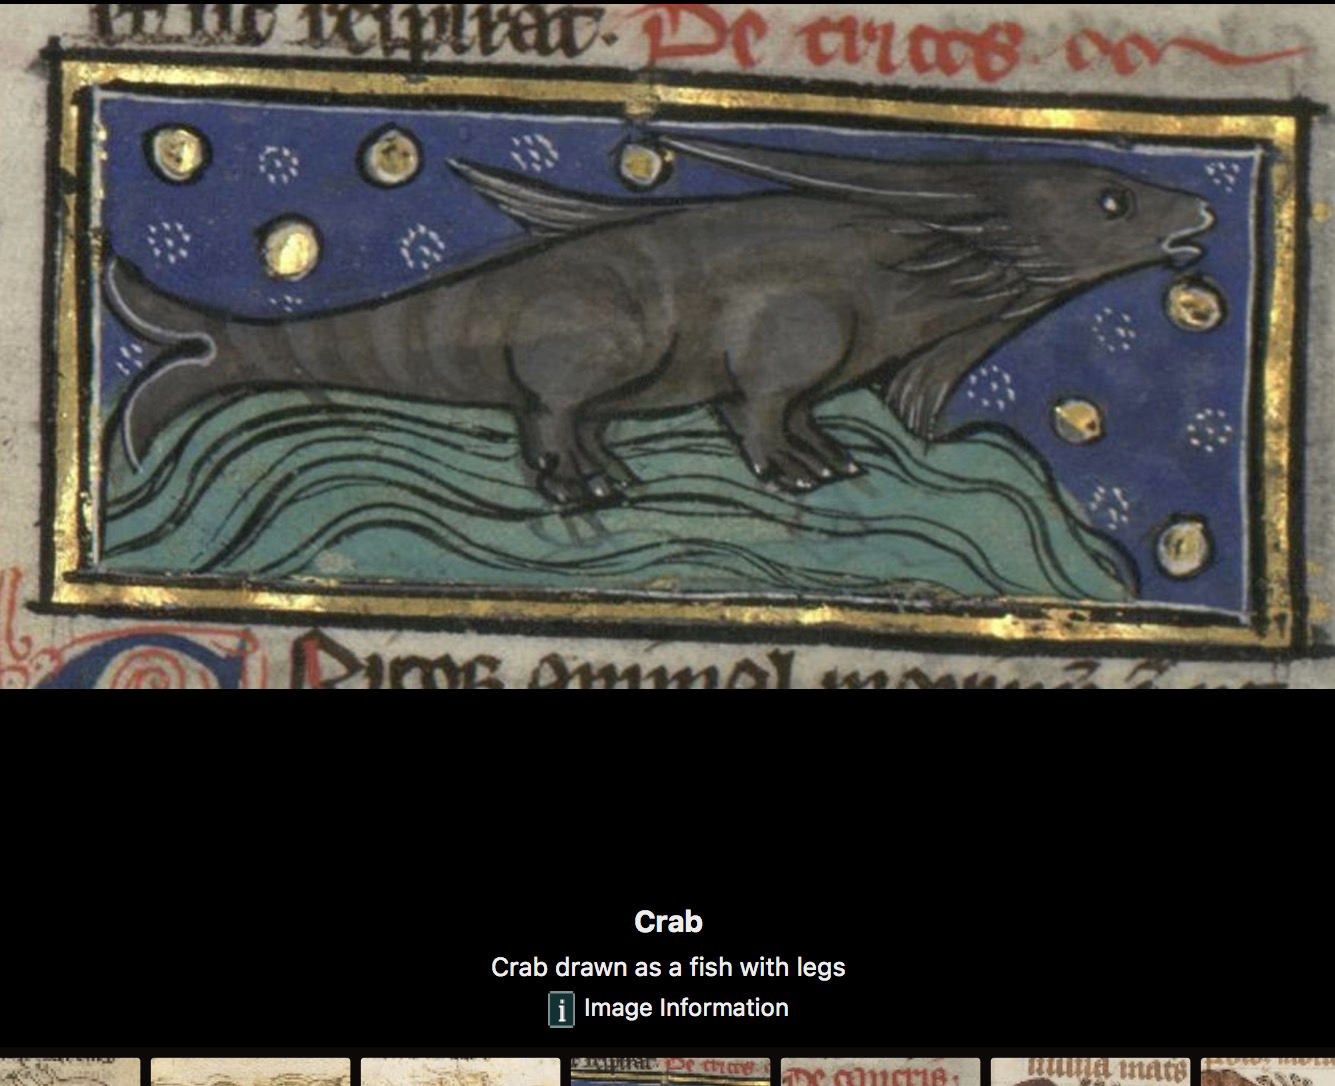This screenshot has height=1086, width=1335.
Task: Open the sixth thumbnail with black script text
Action: coord(1090,1072)
